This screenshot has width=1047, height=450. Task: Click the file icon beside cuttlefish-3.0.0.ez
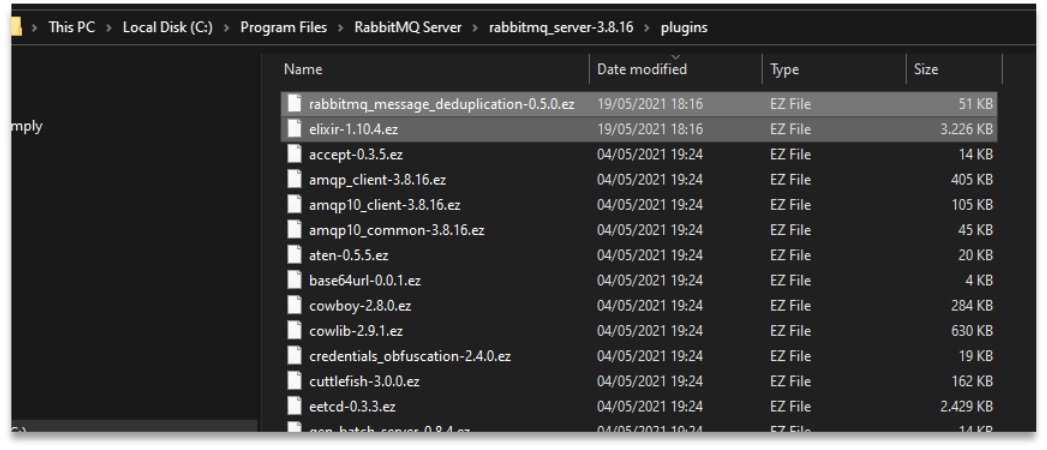tap(294, 381)
